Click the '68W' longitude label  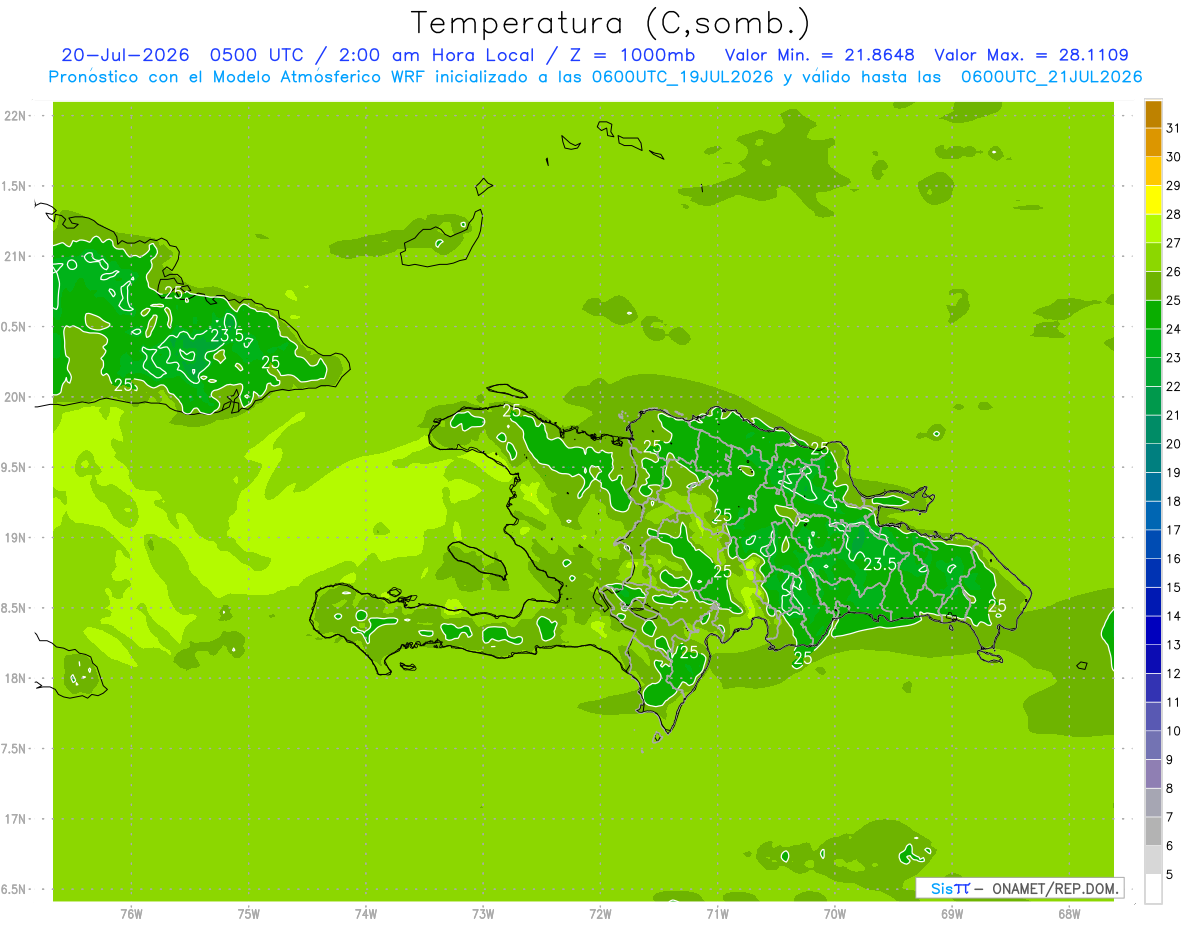point(1069,914)
